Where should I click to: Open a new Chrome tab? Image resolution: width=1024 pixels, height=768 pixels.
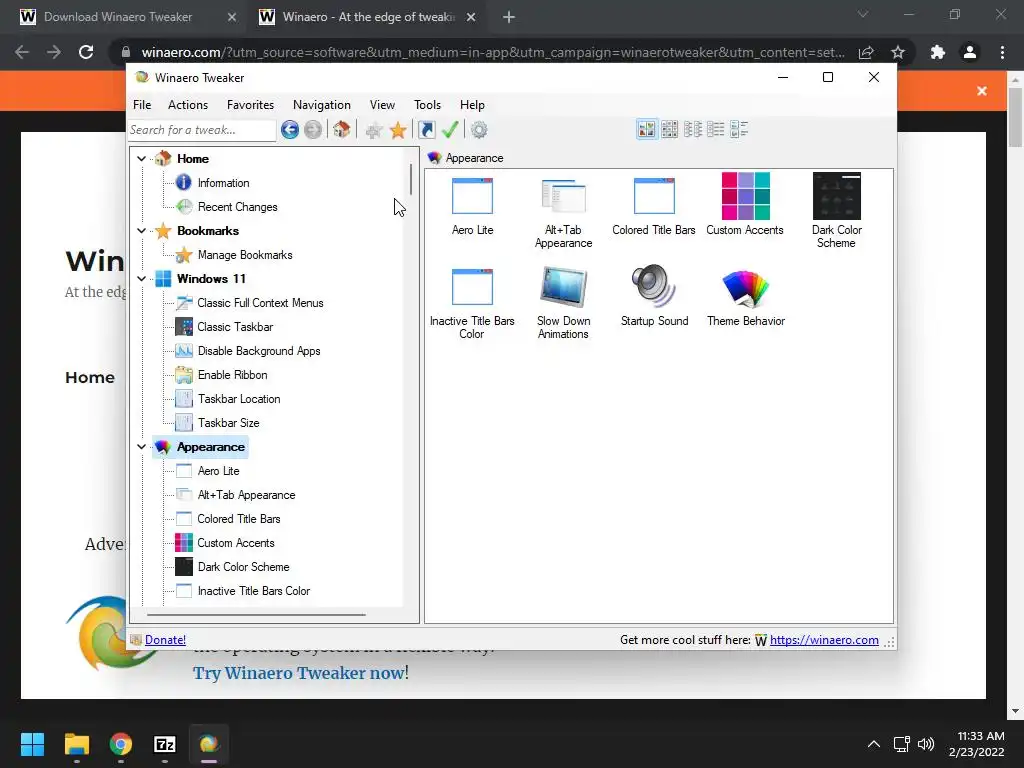pyautogui.click(x=509, y=17)
